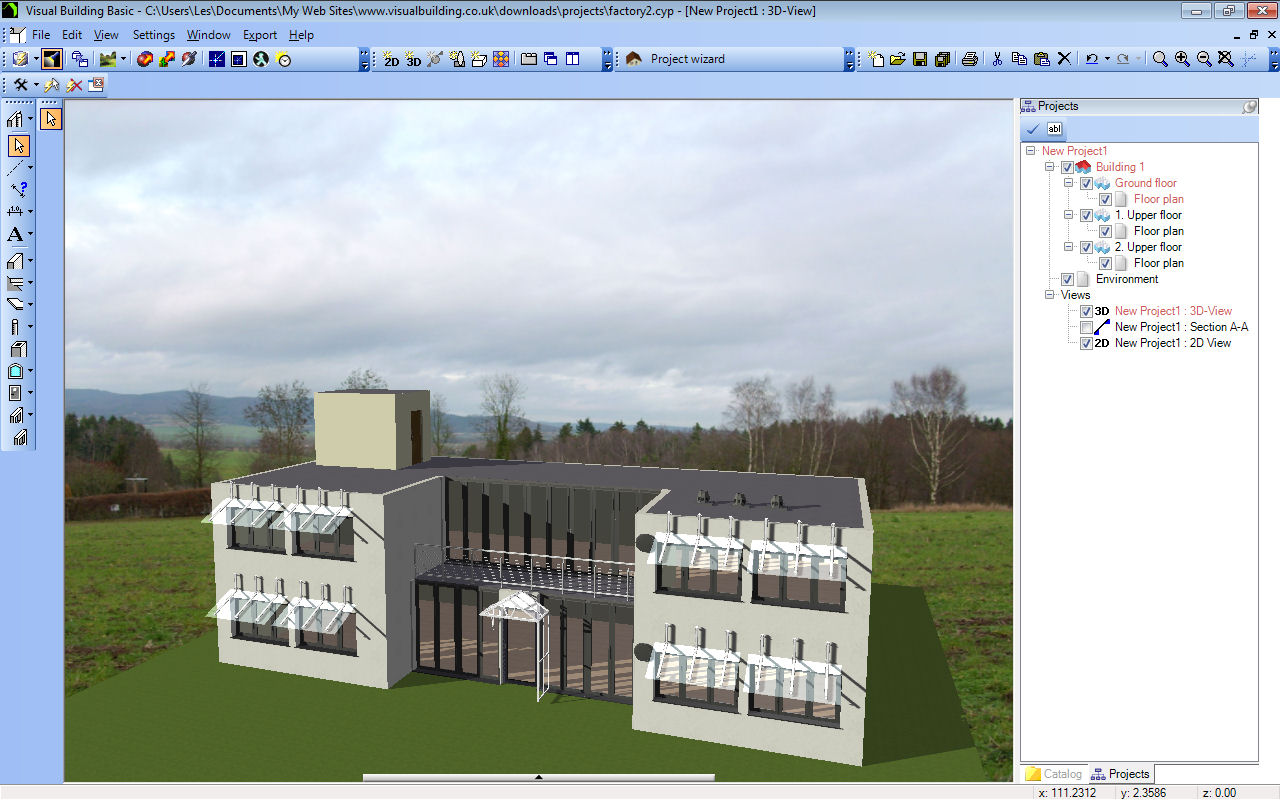This screenshot has width=1280, height=800.
Task: Click the New 3D view icon
Action: (413, 60)
